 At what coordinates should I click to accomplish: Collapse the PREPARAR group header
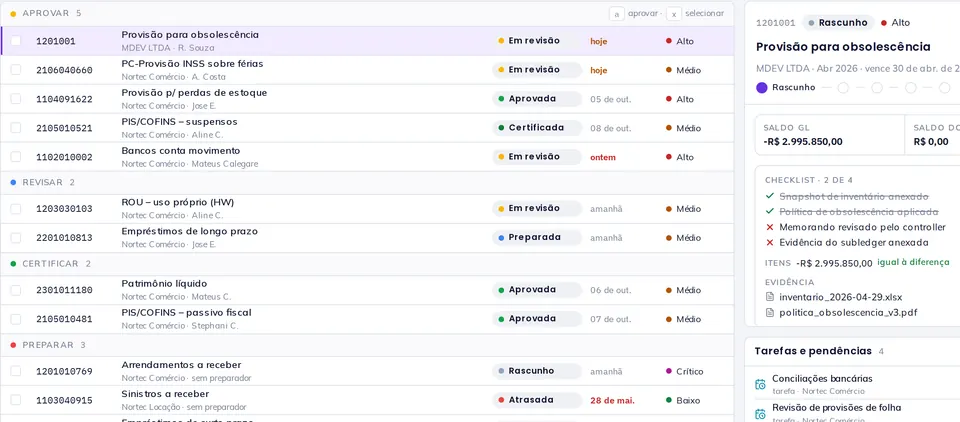point(367,345)
